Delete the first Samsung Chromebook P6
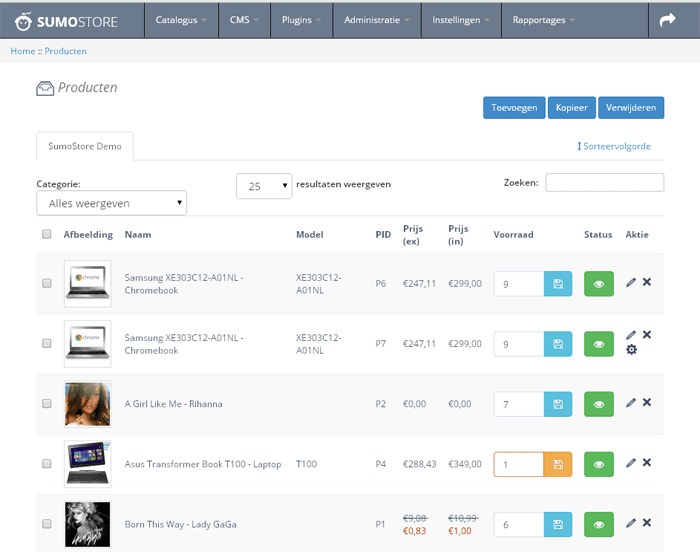The width and height of the screenshot is (700, 552). (647, 283)
